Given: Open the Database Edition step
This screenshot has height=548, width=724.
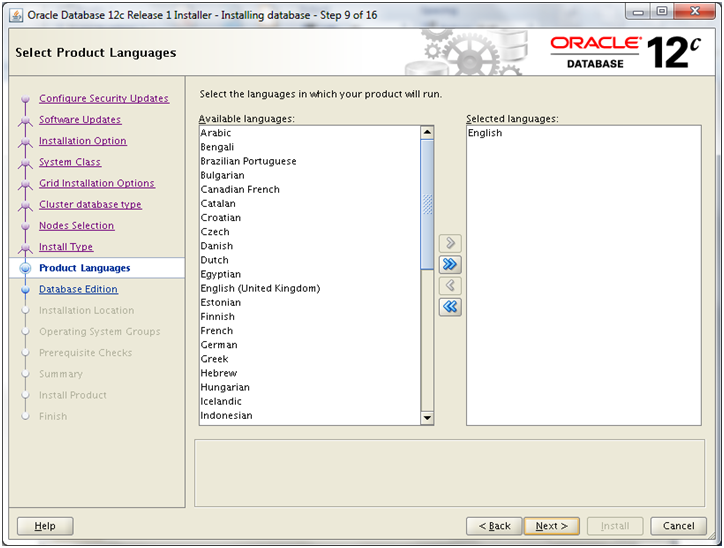Looking at the screenshot, I should pos(78,289).
